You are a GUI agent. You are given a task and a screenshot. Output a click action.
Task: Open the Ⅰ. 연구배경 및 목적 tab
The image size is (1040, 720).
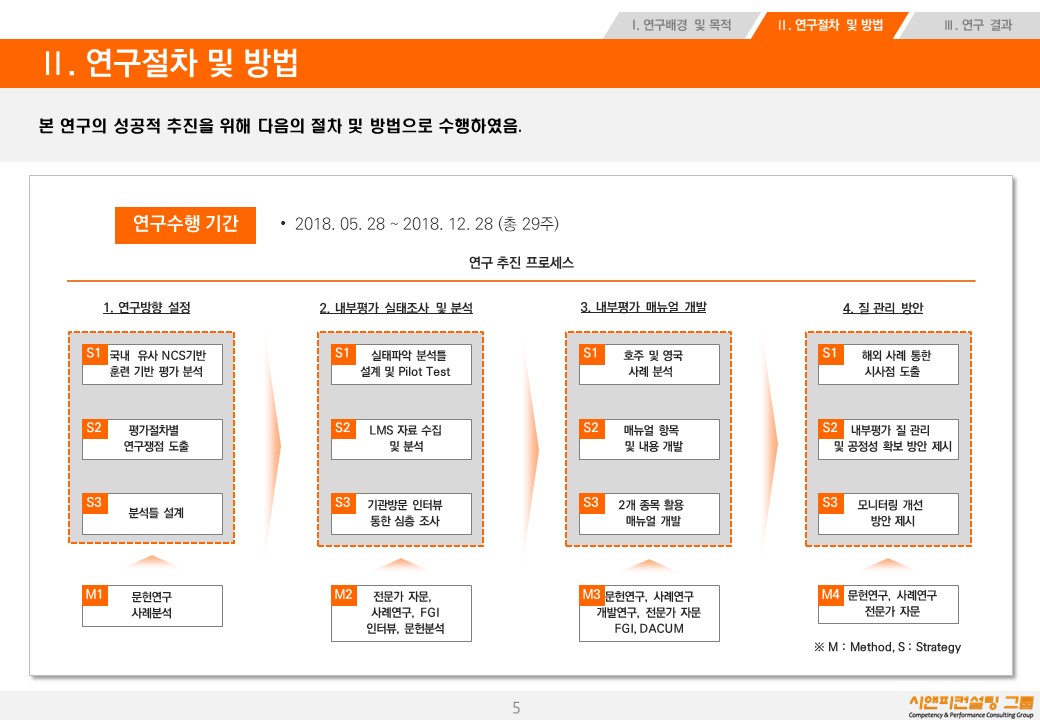(x=681, y=25)
